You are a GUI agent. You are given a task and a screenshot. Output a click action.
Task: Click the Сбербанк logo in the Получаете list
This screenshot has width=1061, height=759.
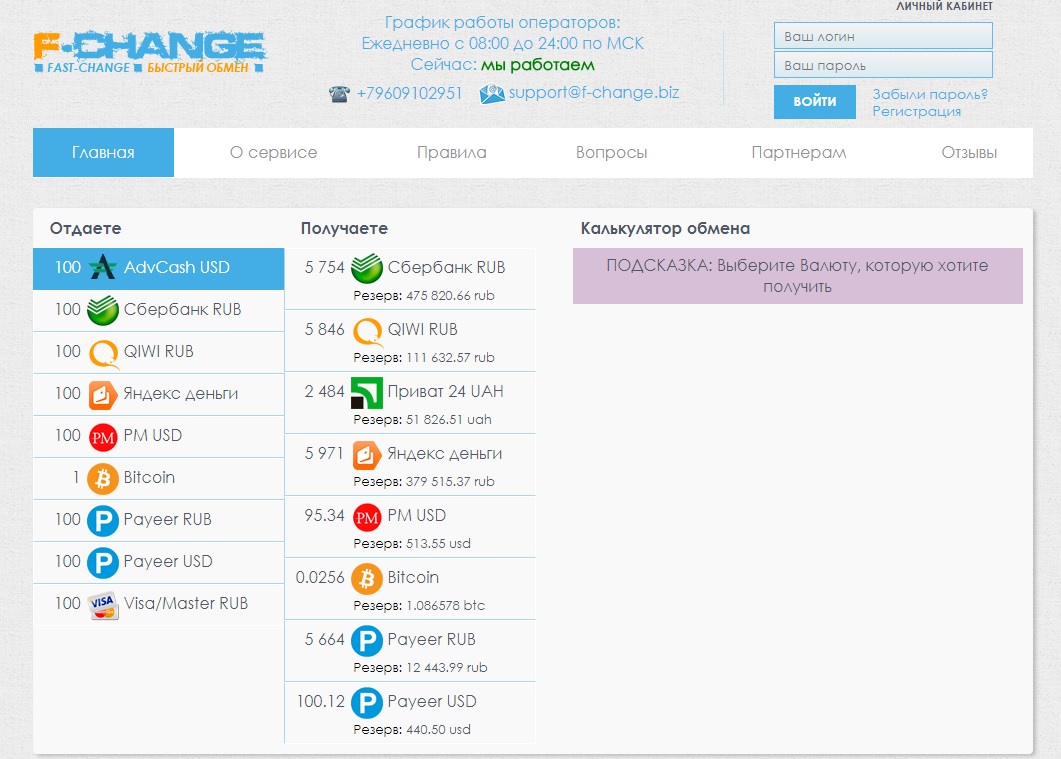pos(367,268)
